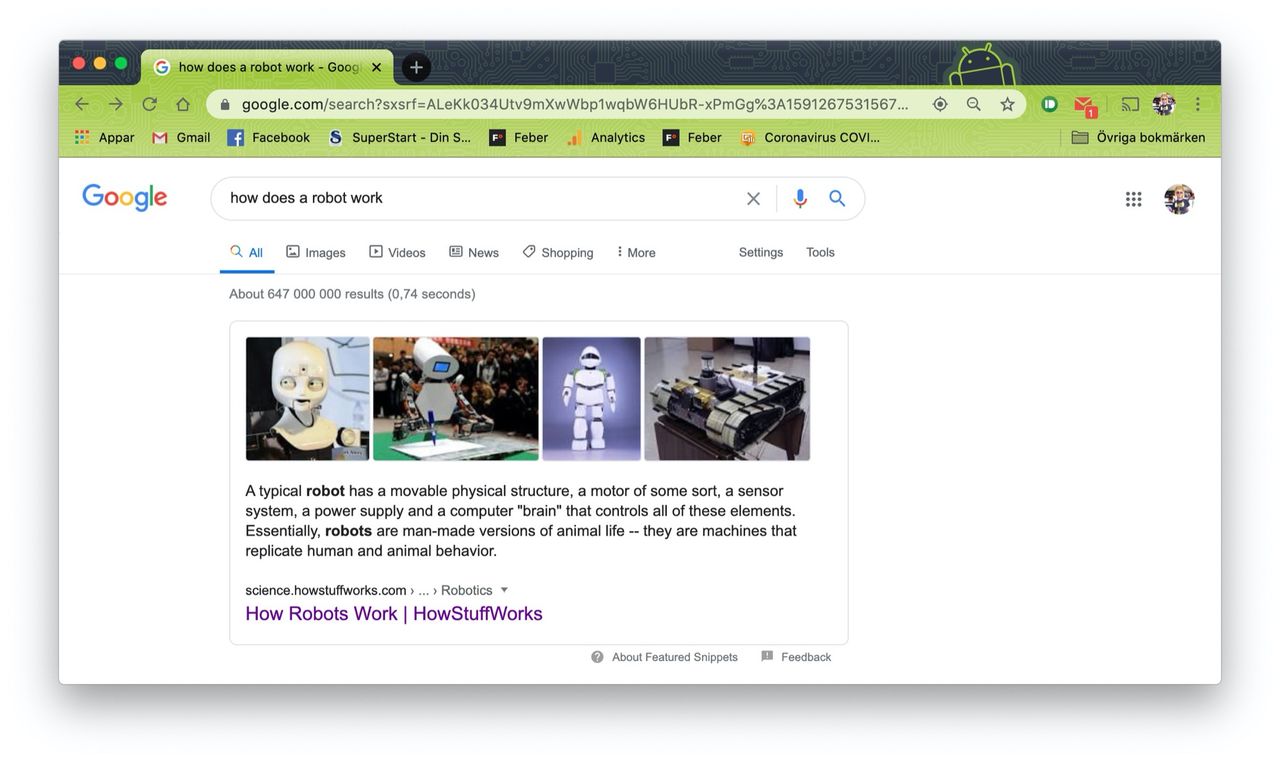Go back with the browser back arrow
The image size is (1280, 762).
point(82,104)
